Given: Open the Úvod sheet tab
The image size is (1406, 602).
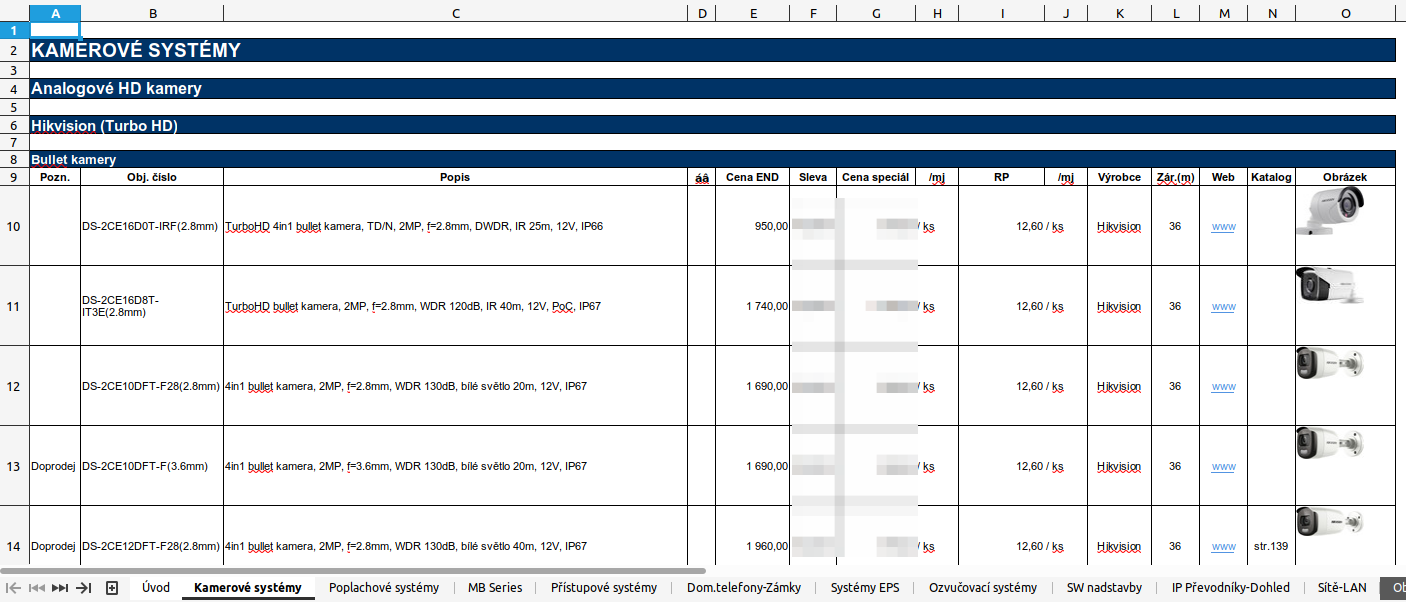Looking at the screenshot, I should pyautogui.click(x=155, y=588).
